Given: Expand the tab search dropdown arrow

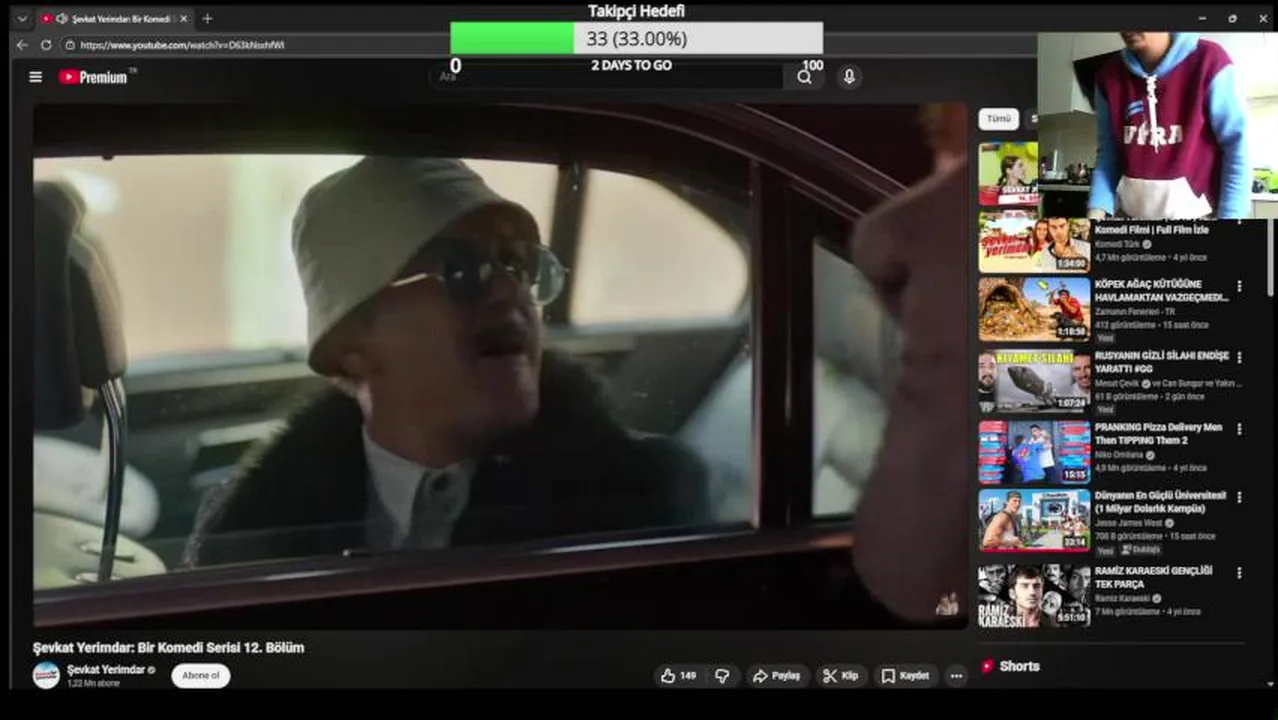Looking at the screenshot, I should pos(22,18).
